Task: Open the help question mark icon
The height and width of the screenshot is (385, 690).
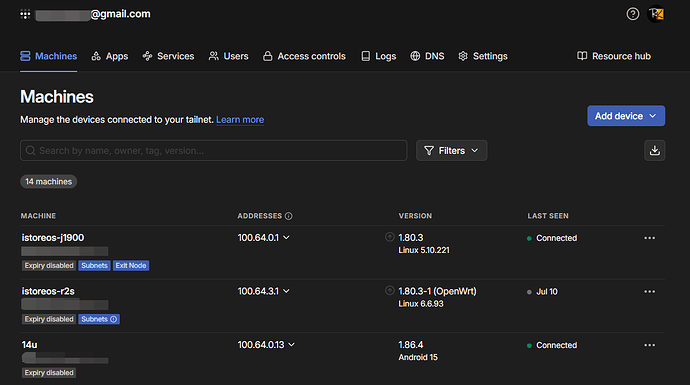Action: 632,14
